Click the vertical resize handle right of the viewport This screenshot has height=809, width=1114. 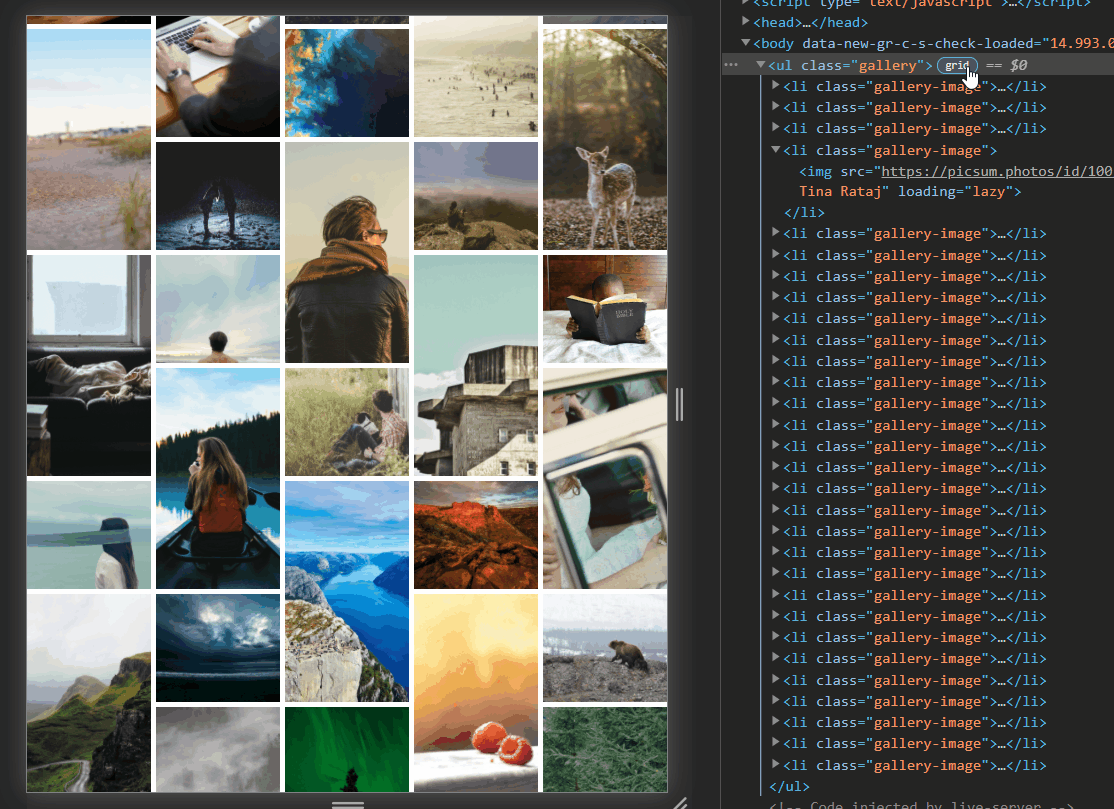(x=679, y=404)
